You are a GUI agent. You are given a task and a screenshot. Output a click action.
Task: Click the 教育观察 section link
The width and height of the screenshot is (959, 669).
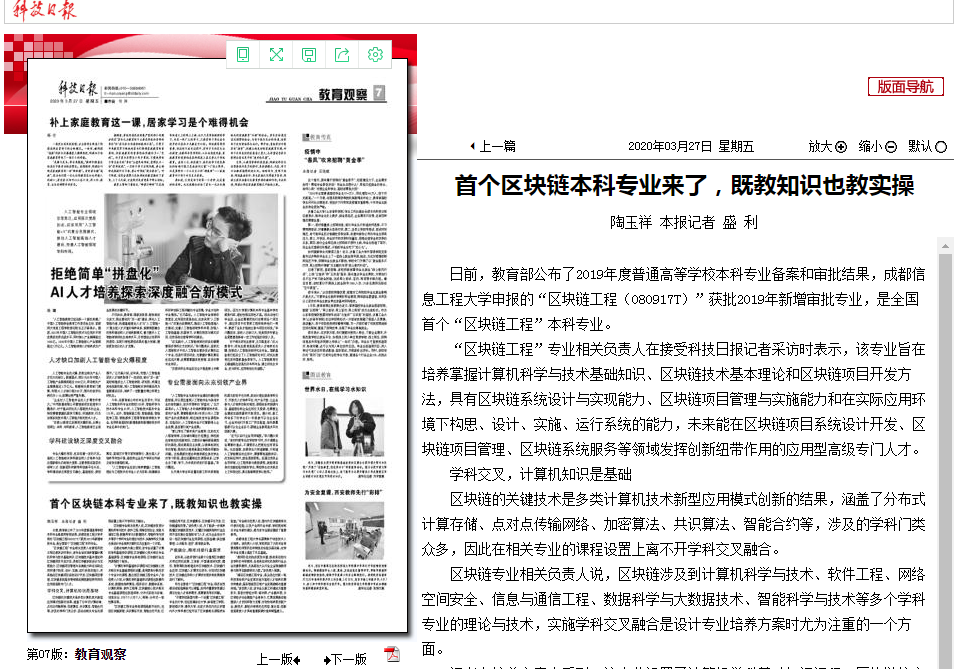100,654
